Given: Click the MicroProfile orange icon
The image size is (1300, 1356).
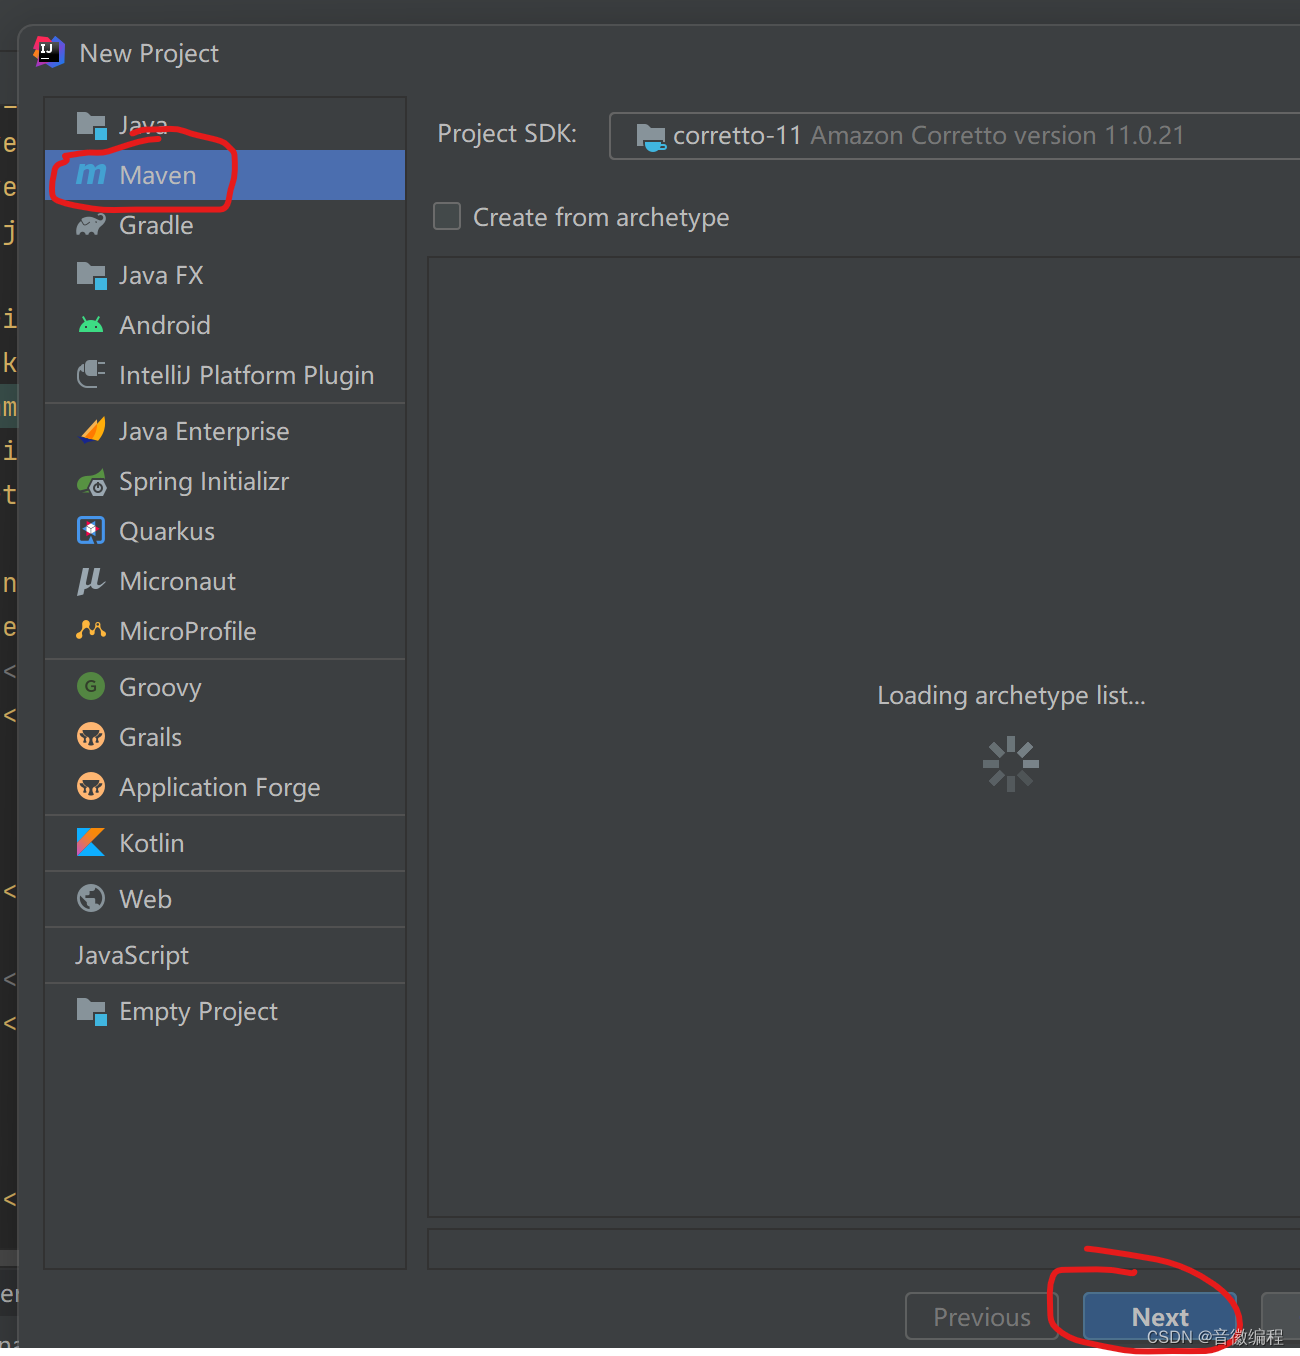Looking at the screenshot, I should 91,630.
